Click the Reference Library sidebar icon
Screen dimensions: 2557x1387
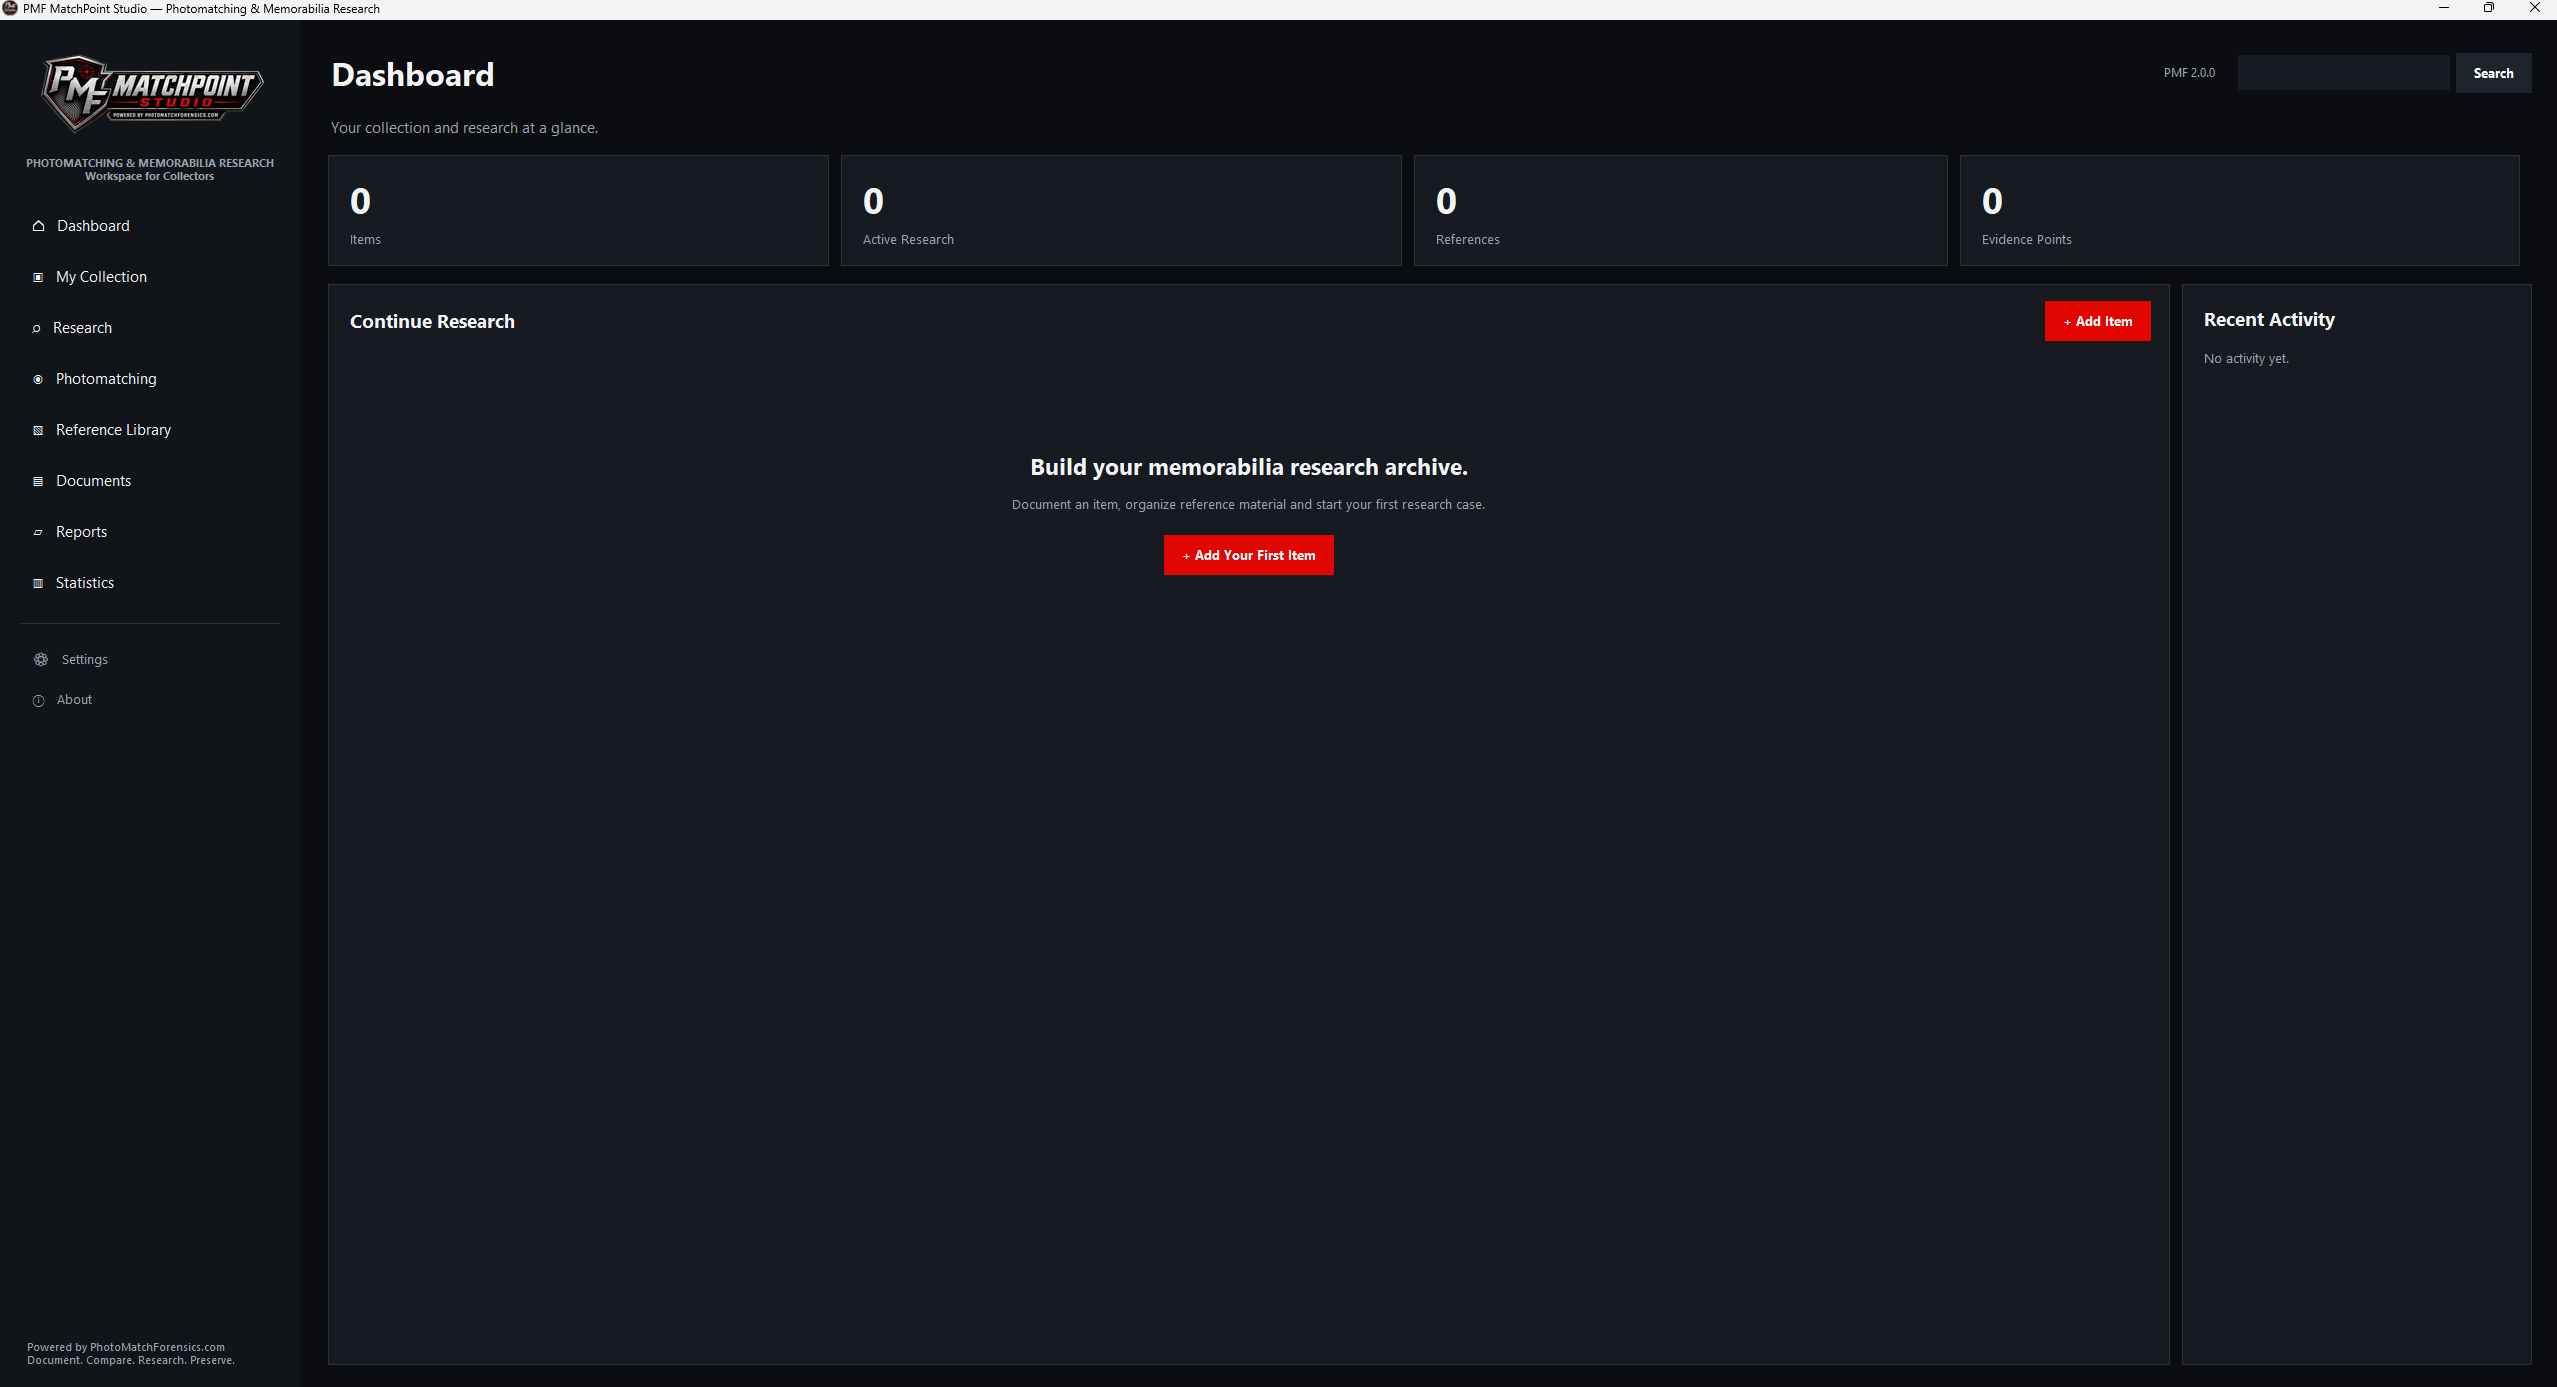coord(38,430)
